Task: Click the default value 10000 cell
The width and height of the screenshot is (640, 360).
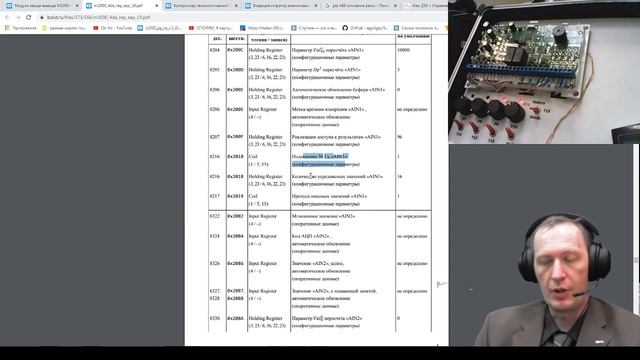Action: (403, 50)
